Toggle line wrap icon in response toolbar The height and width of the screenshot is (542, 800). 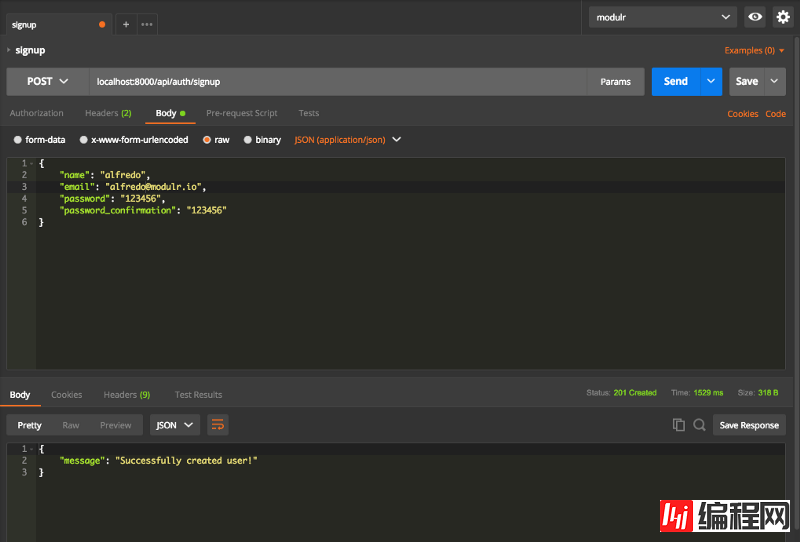click(x=218, y=425)
